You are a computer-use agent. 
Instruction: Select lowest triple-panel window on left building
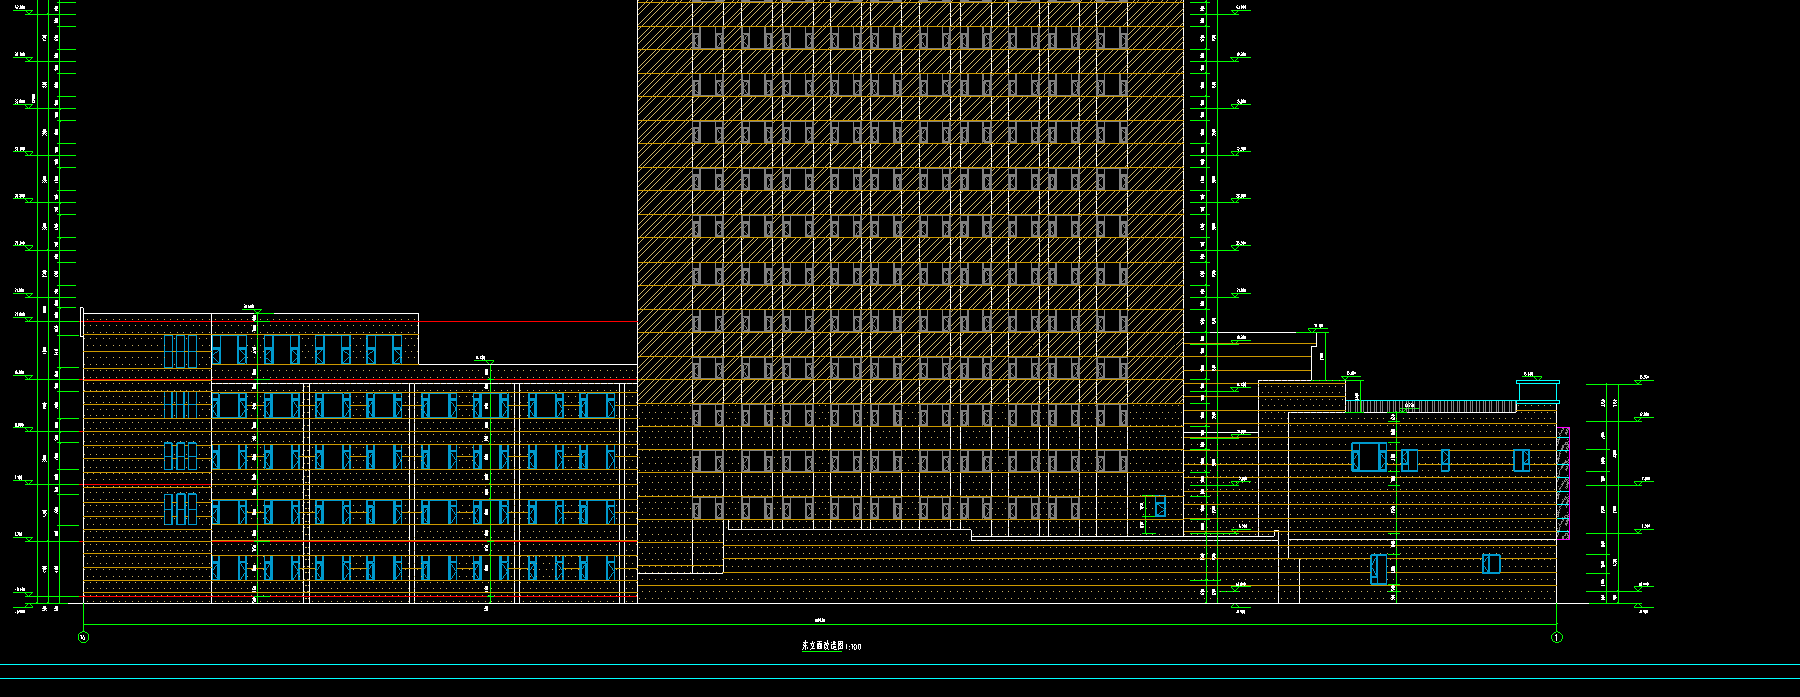click(x=180, y=509)
